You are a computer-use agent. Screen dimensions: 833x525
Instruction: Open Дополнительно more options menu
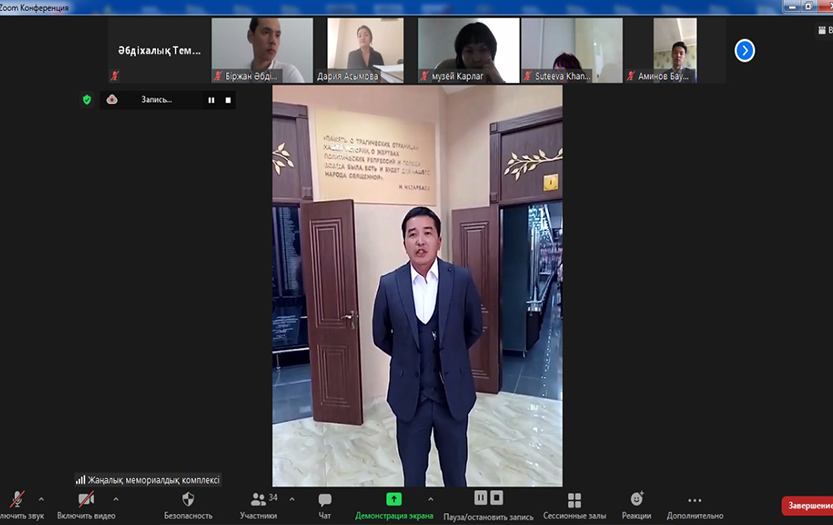coord(695,500)
